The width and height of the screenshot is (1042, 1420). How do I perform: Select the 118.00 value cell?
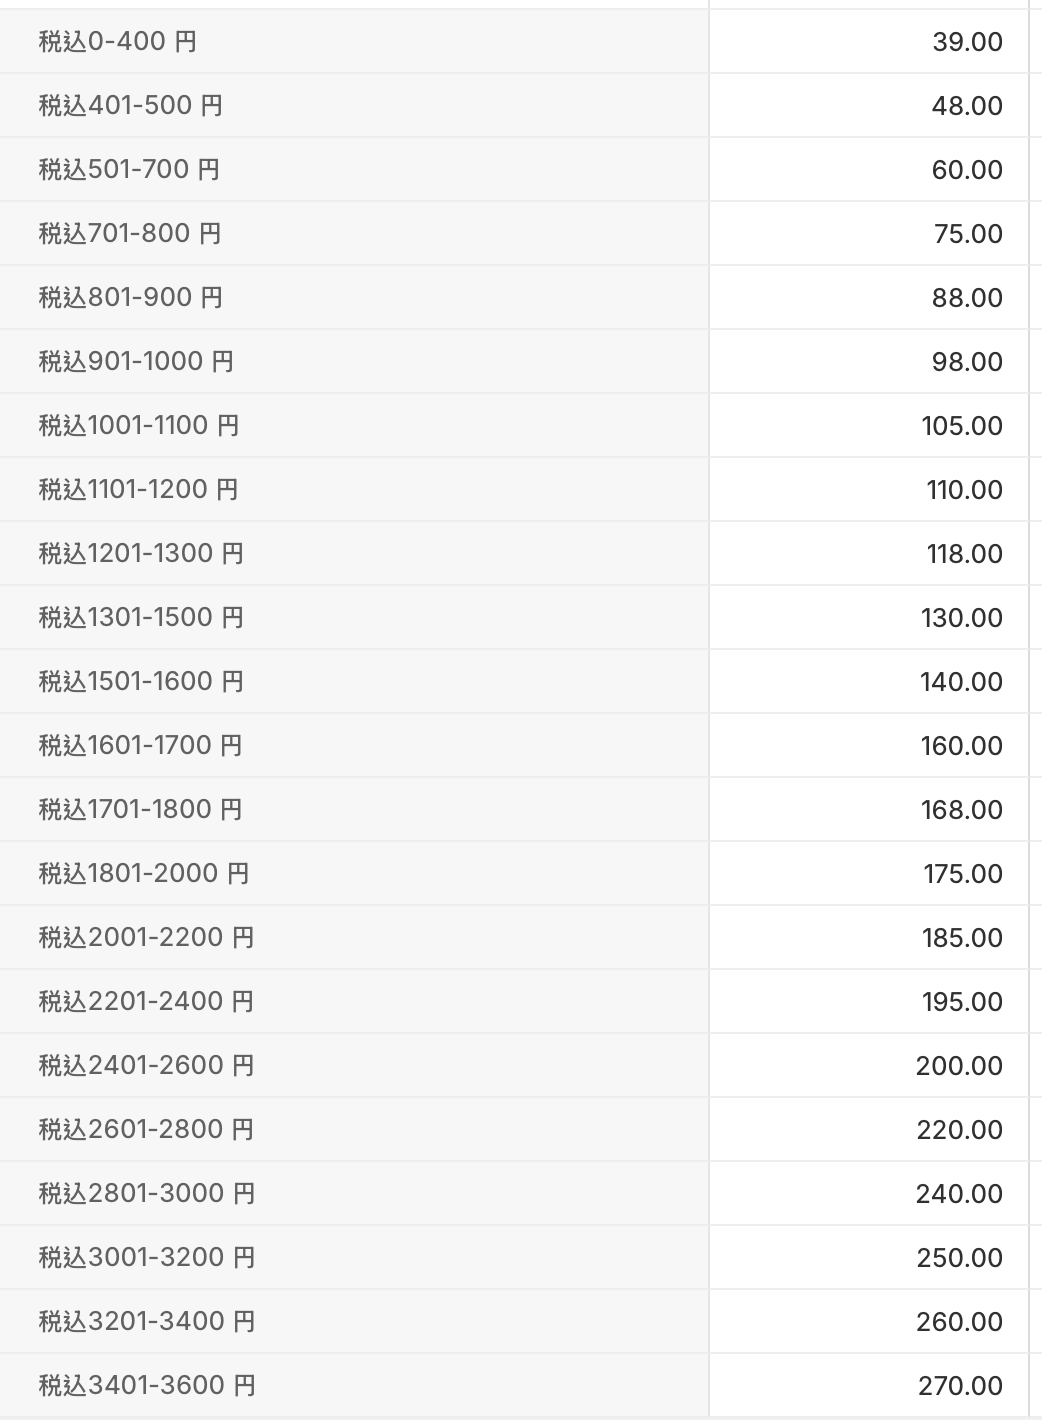[x=964, y=554]
